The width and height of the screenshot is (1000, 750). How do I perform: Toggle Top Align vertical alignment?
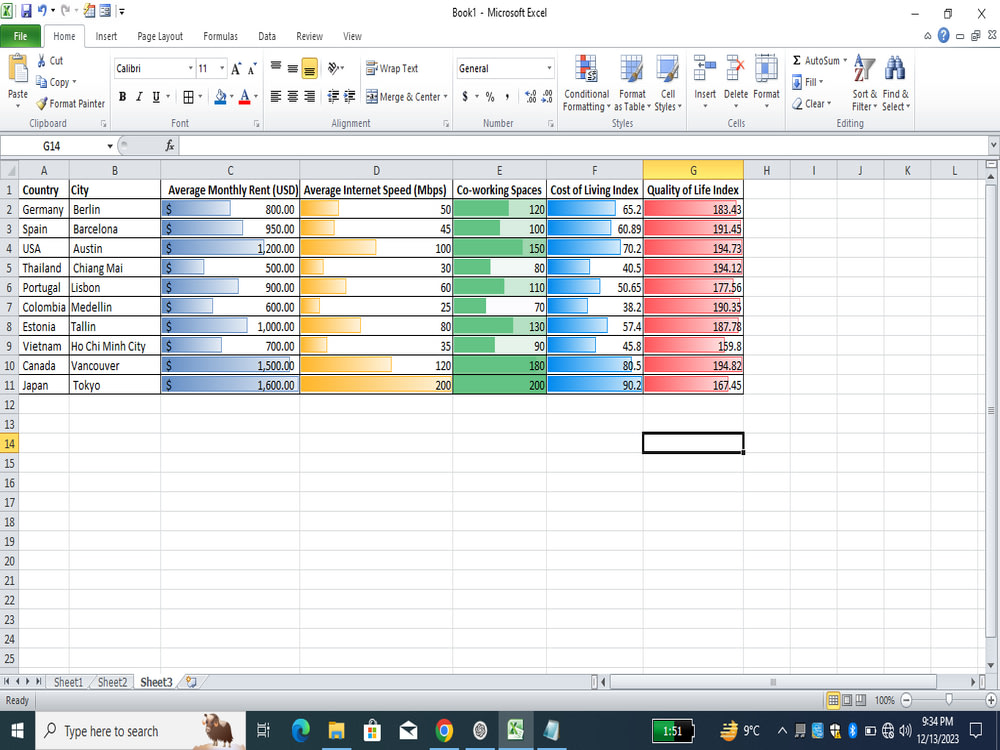(x=276, y=68)
